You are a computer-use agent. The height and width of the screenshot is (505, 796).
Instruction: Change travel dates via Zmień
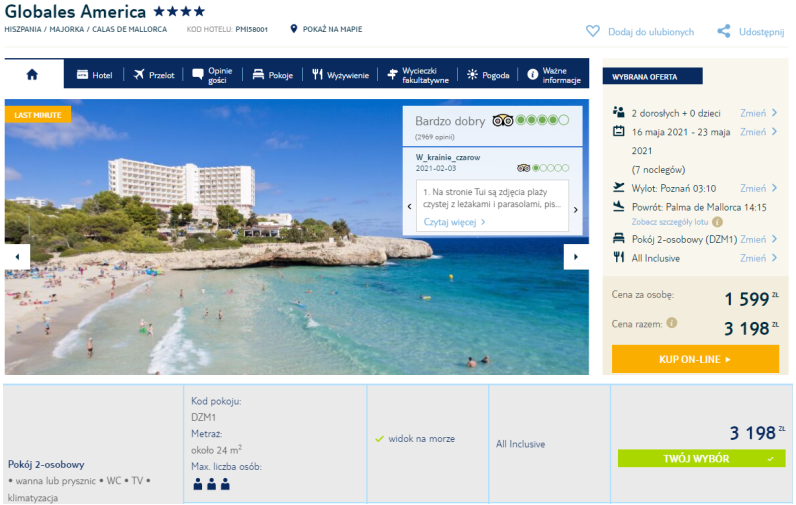[x=758, y=131]
